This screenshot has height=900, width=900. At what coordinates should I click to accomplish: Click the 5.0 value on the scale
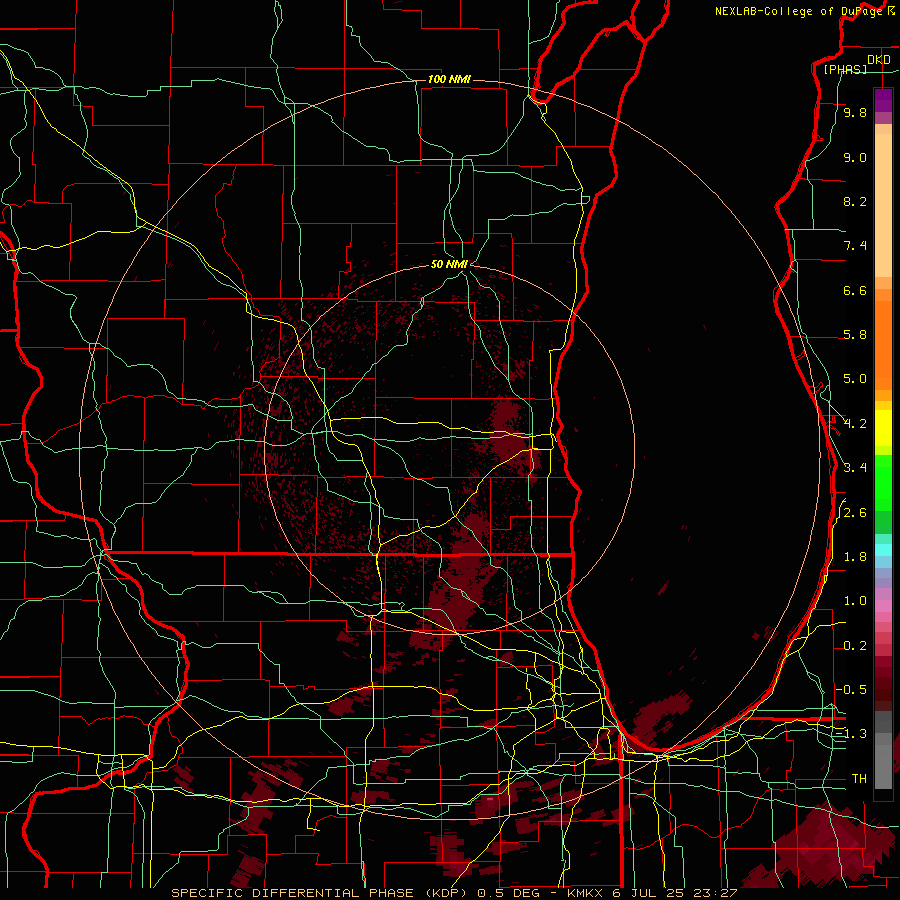tap(855, 379)
